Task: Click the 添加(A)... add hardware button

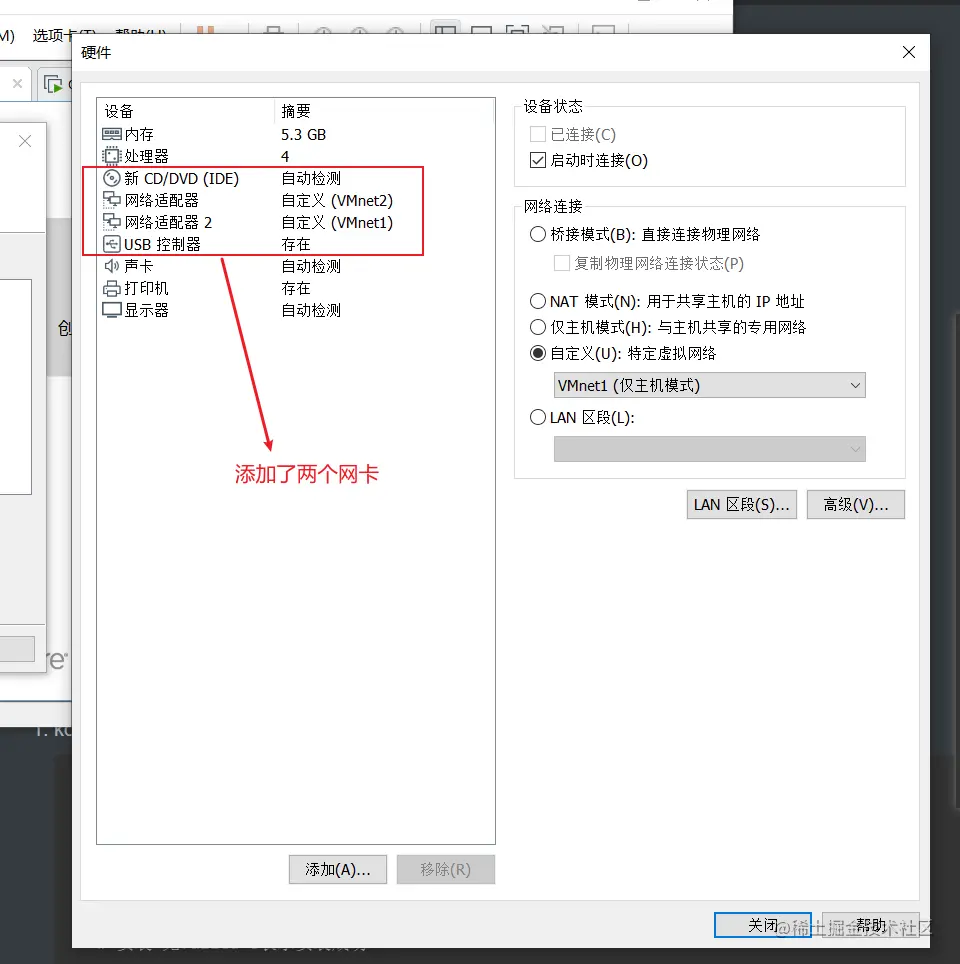Action: pos(338,869)
